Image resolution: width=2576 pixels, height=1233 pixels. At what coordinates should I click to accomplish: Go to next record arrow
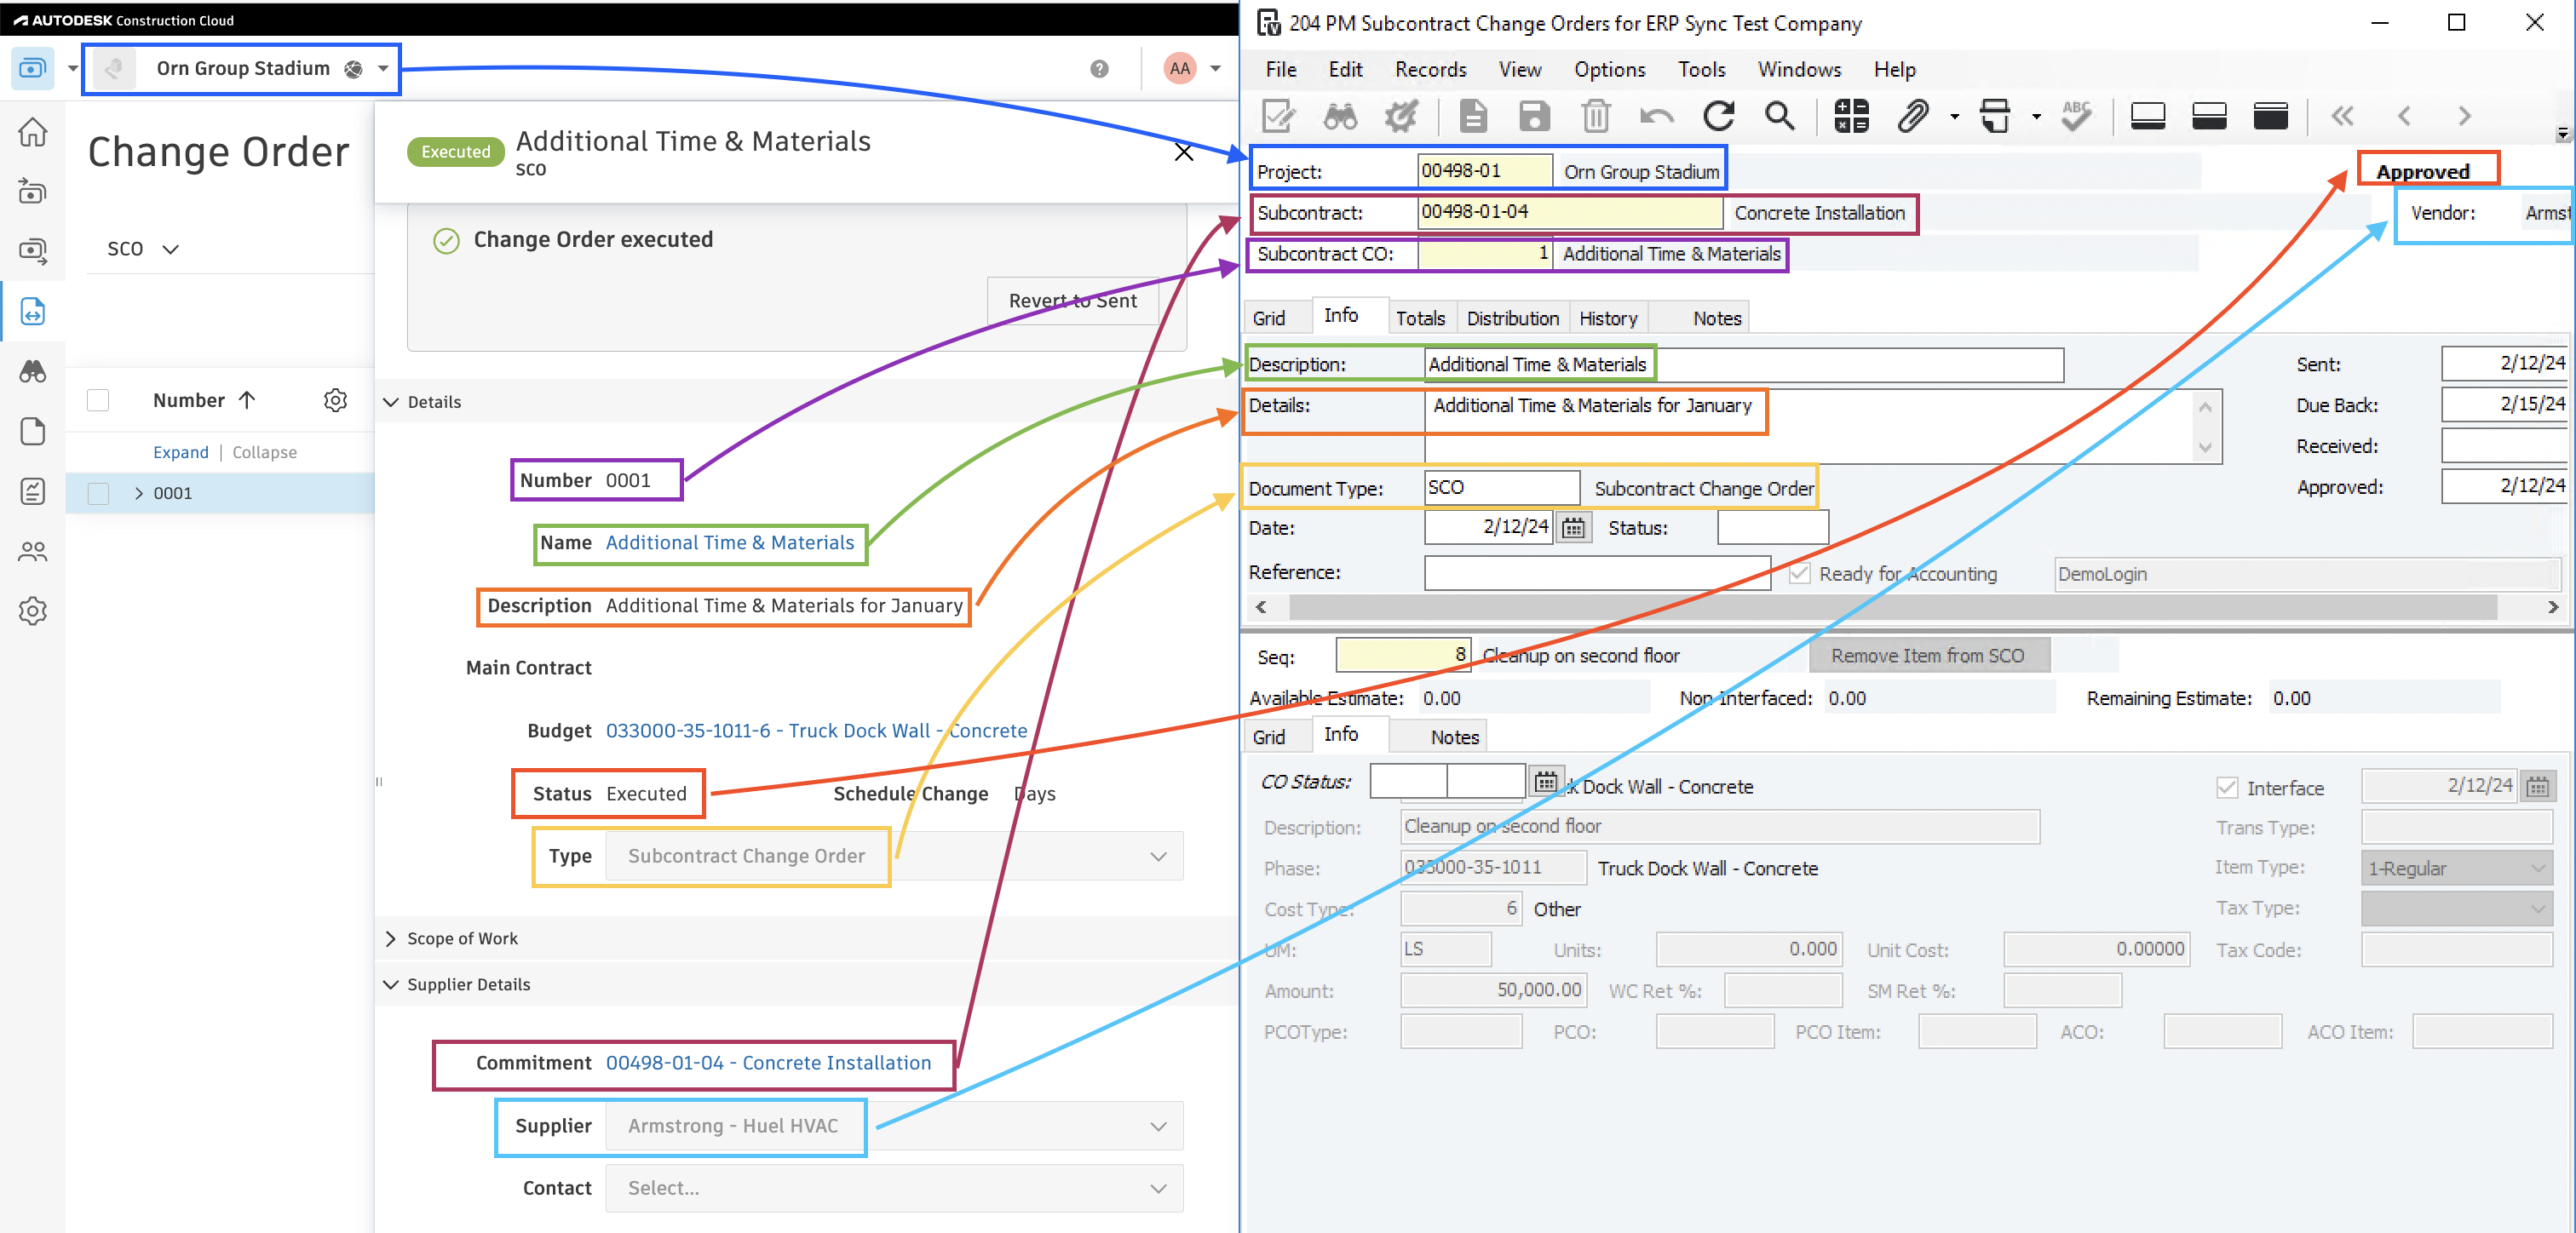2465,116
